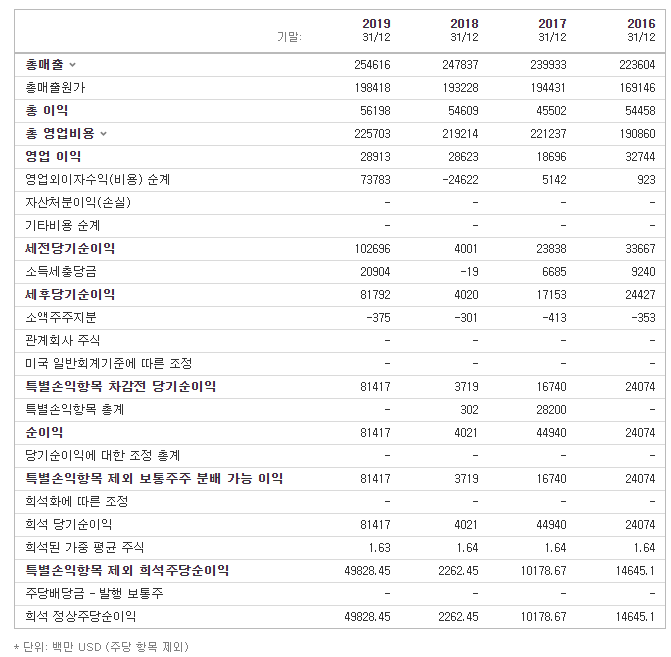The height and width of the screenshot is (657, 671).
Task: Select the 2017 31/12 column header
Action: [x=552, y=30]
